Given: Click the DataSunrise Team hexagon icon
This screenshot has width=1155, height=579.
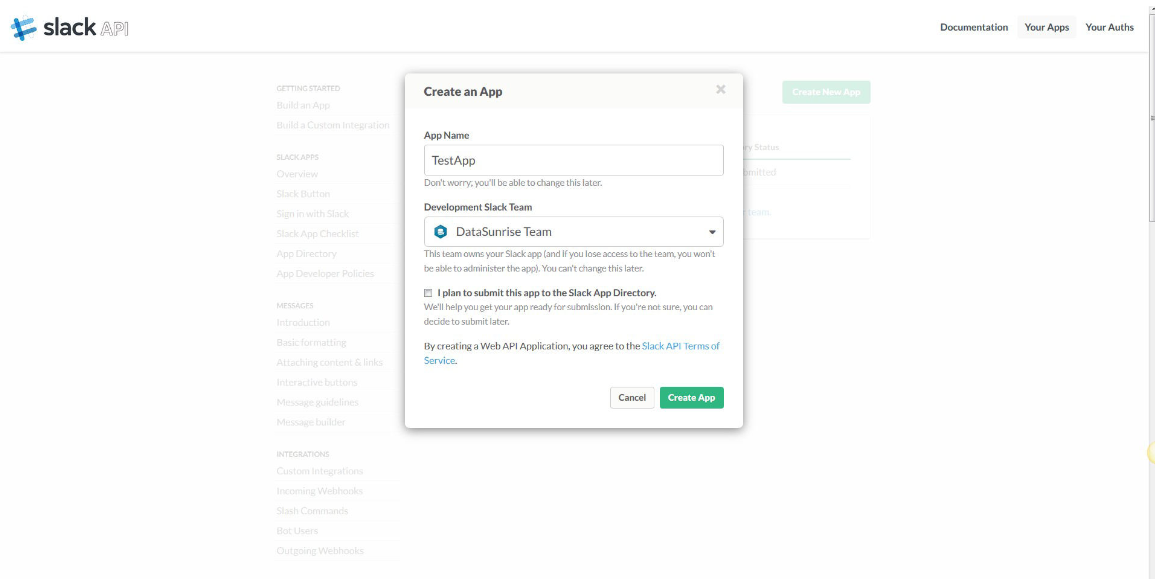Looking at the screenshot, I should click(x=440, y=232).
